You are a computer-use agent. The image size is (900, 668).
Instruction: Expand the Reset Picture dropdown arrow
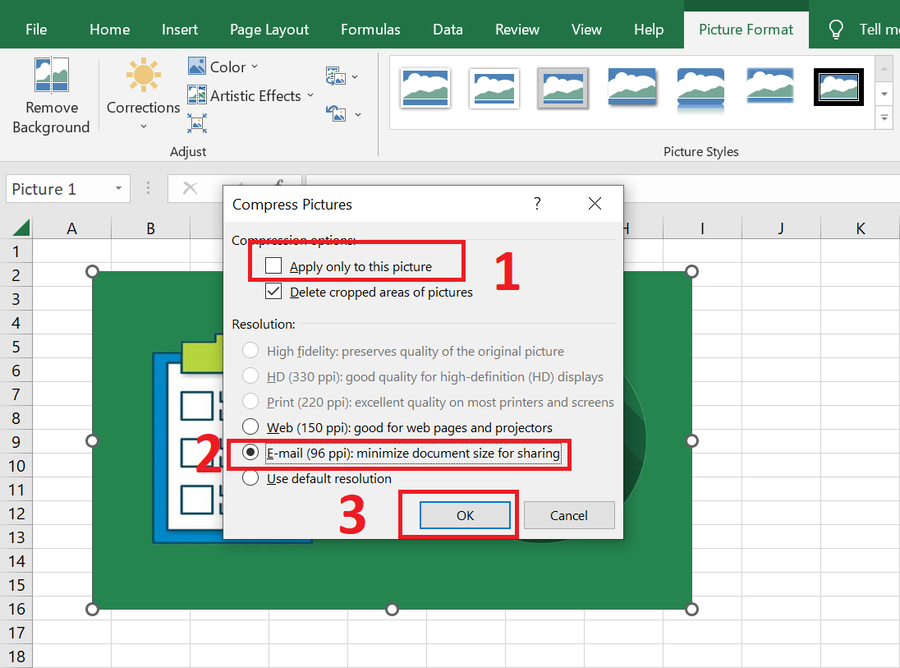[x=358, y=115]
